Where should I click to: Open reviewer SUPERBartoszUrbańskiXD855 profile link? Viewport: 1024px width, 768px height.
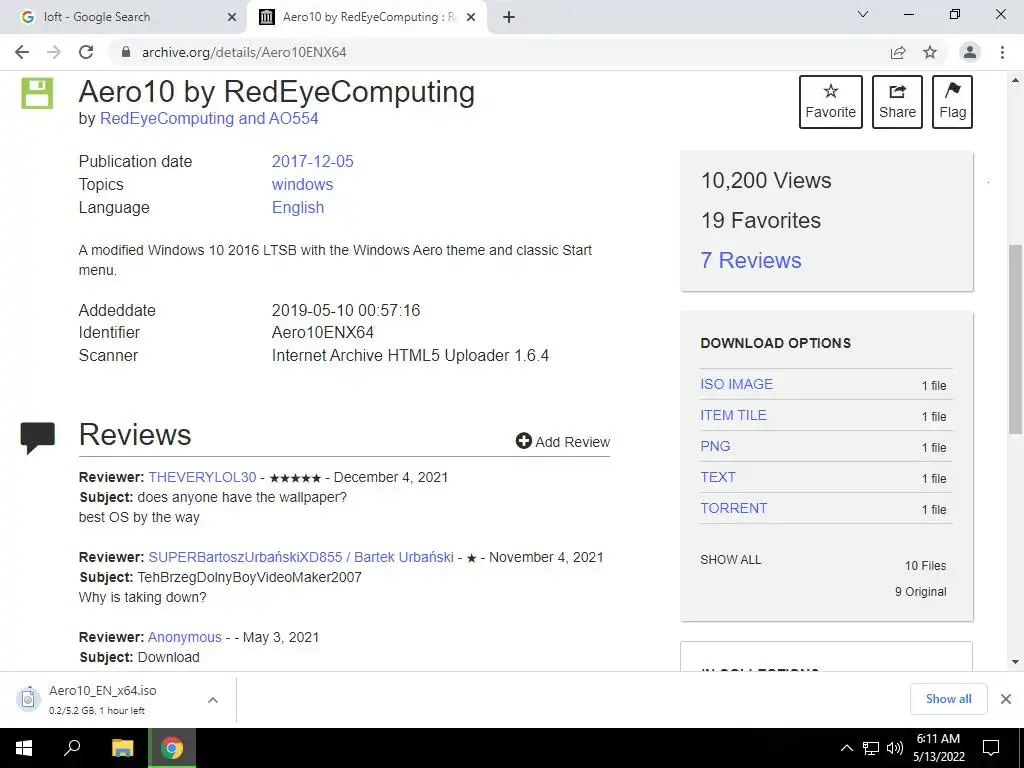coord(301,557)
